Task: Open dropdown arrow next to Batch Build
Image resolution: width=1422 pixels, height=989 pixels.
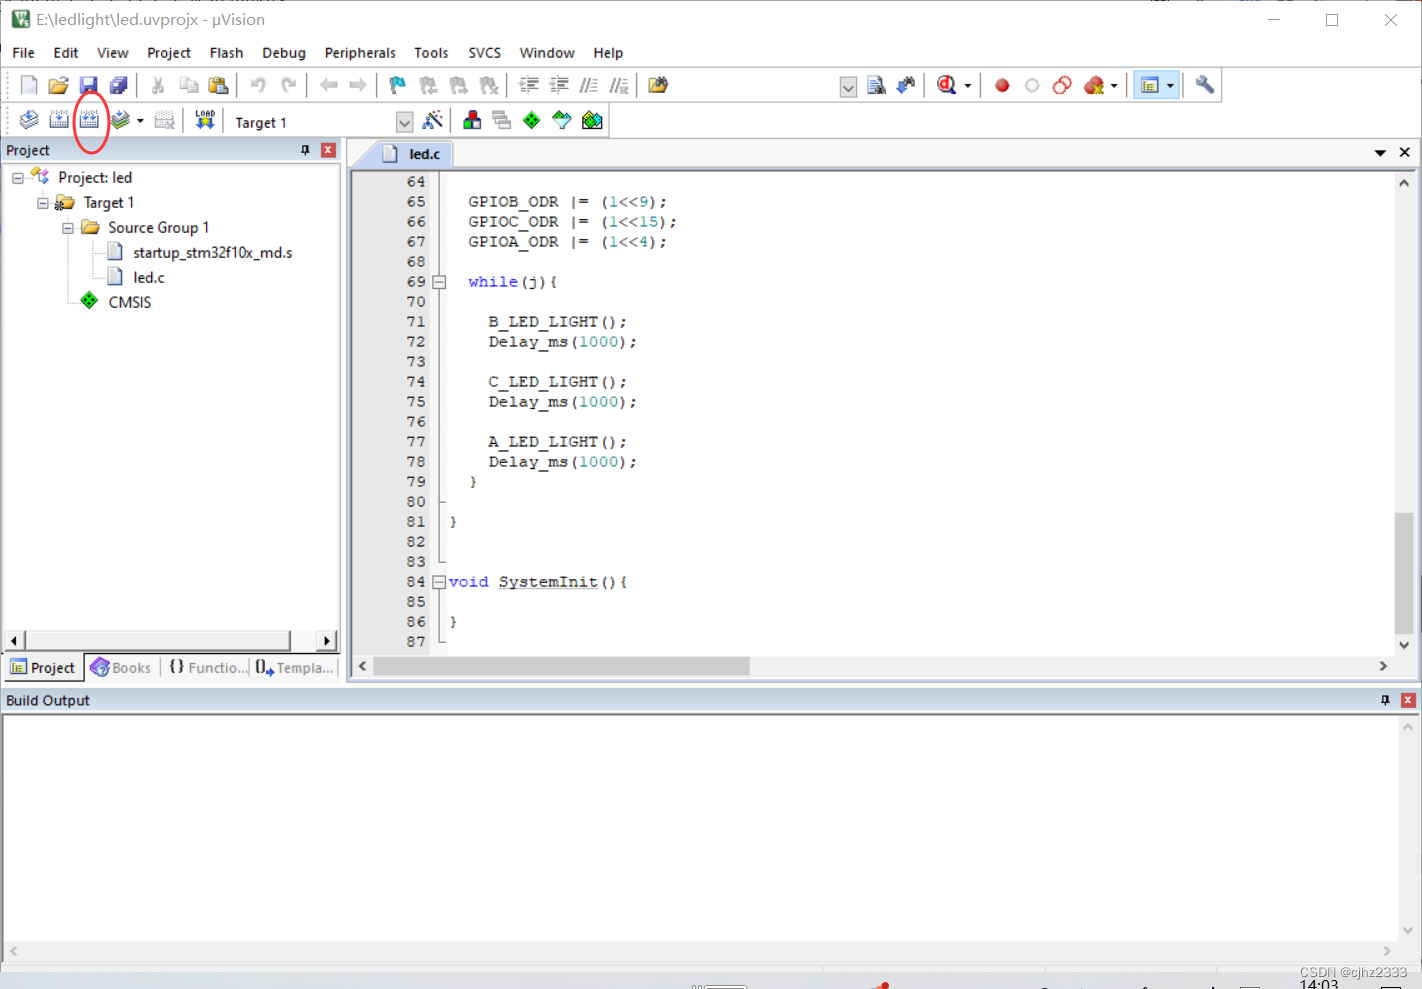Action: point(140,121)
